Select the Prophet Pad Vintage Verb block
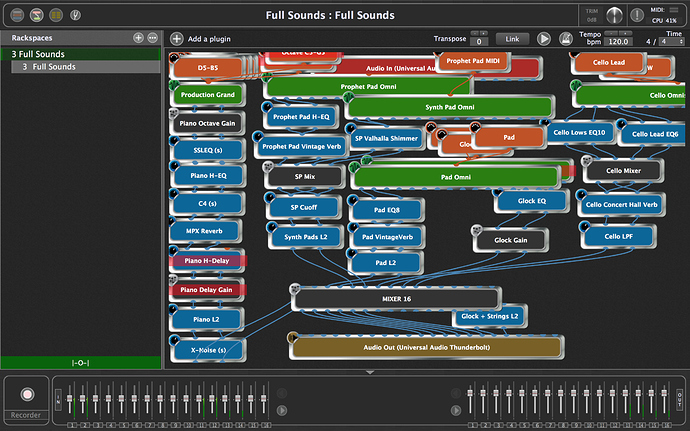Image resolution: width=690 pixels, height=431 pixels. coord(301,146)
